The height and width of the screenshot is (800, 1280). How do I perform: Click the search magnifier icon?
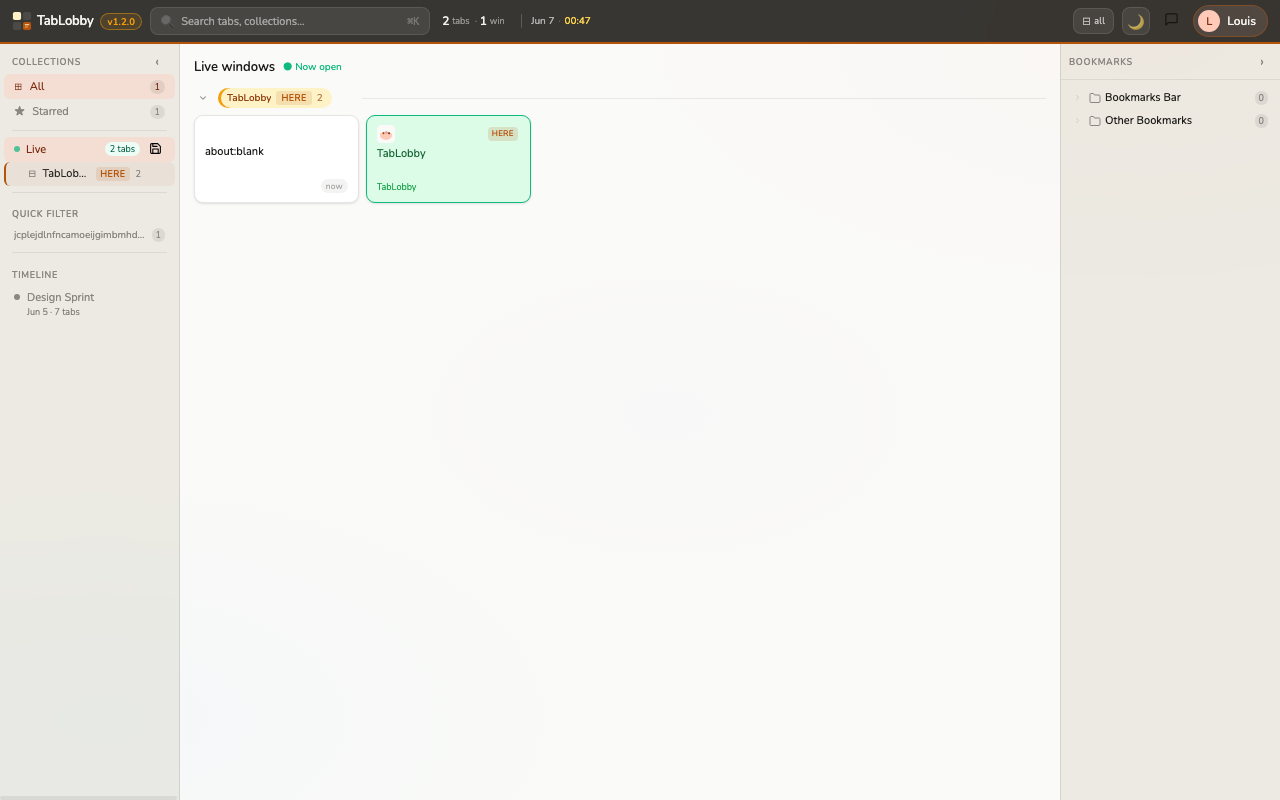pyautogui.click(x=167, y=21)
